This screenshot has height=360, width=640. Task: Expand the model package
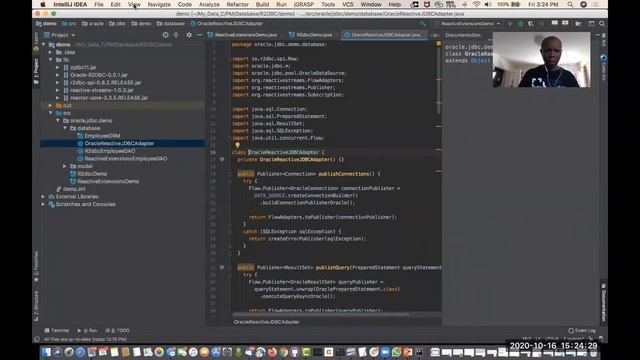(x=64, y=166)
